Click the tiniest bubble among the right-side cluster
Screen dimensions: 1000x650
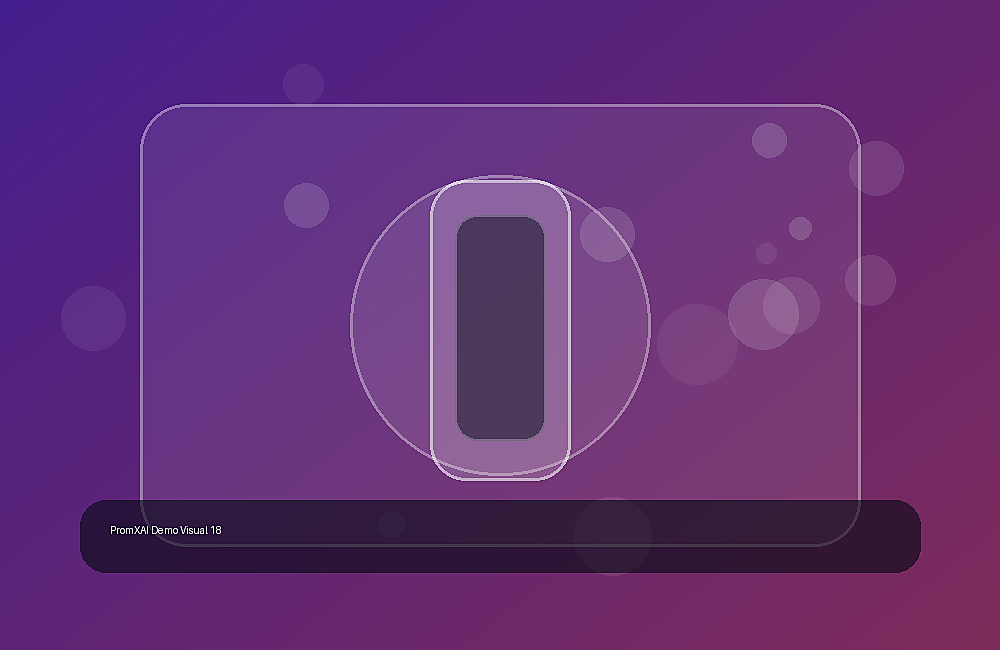point(767,253)
